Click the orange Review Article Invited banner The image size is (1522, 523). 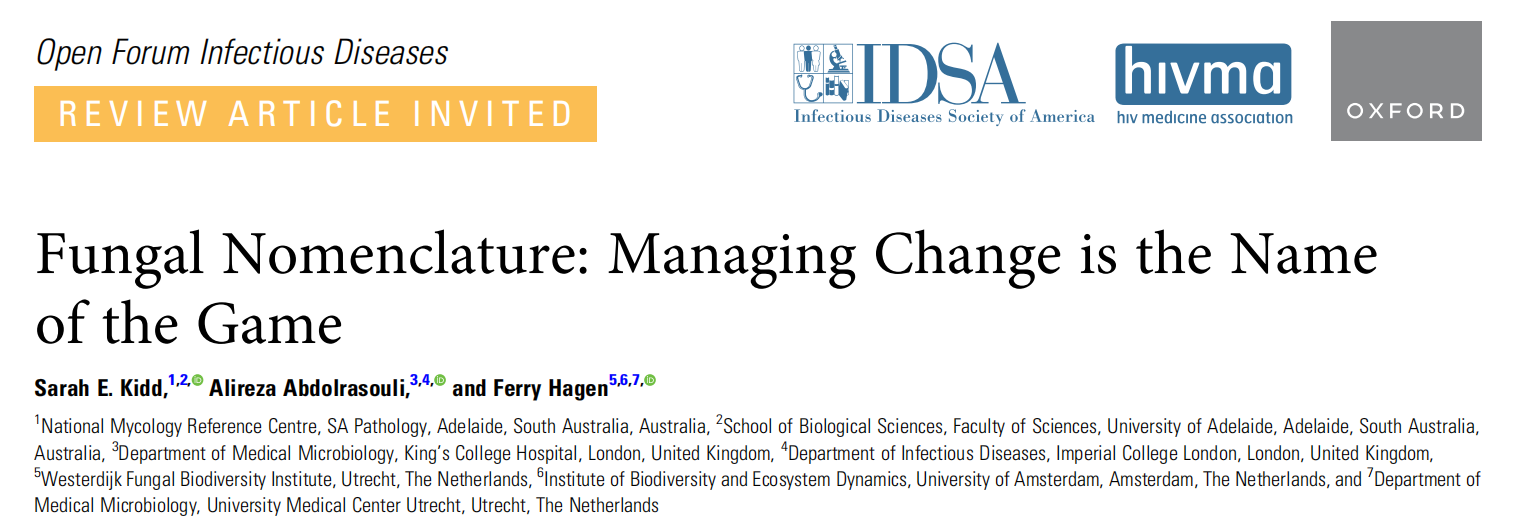click(x=315, y=113)
